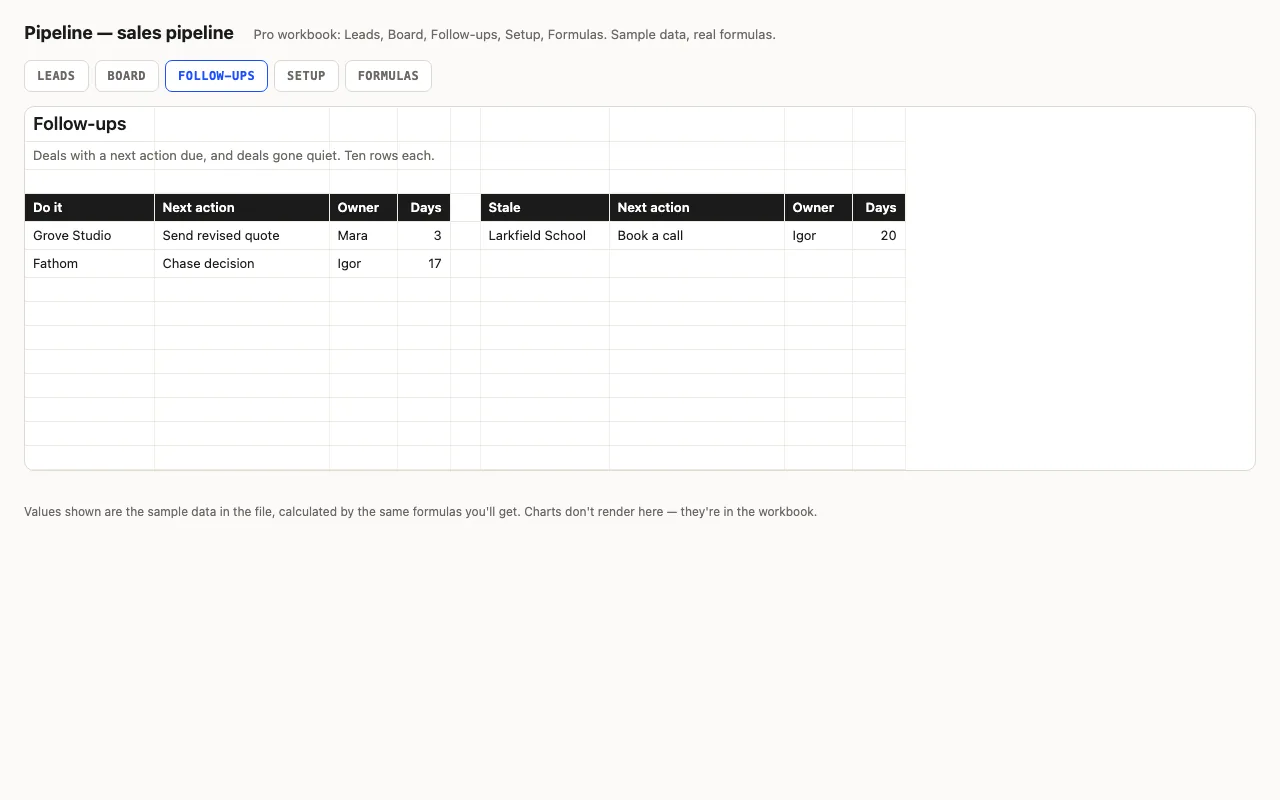Select the Days value 3 cell

[x=424, y=236]
